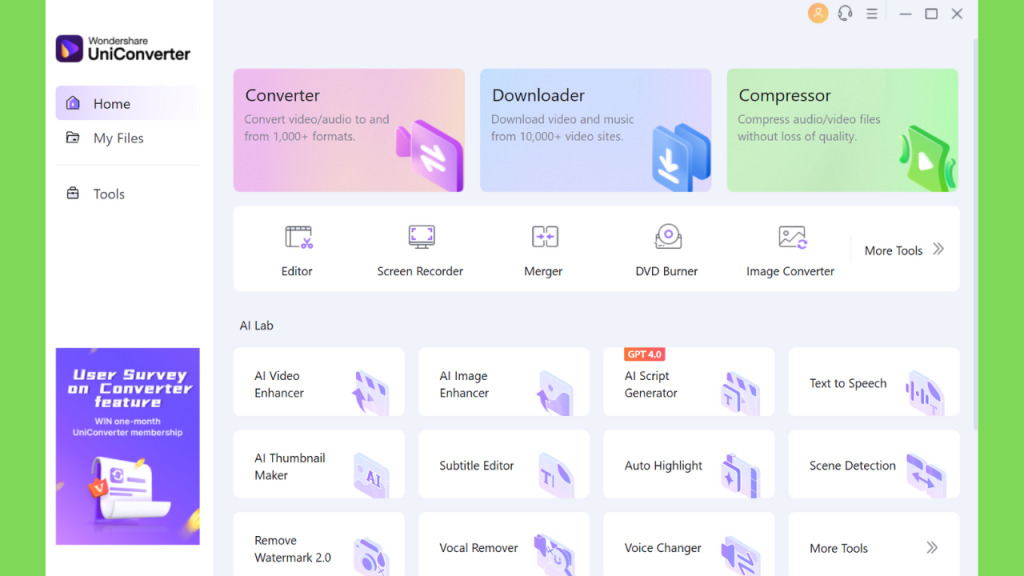Open the Tools section in sidebar
Viewport: 1024px width, 576px height.
[108, 194]
